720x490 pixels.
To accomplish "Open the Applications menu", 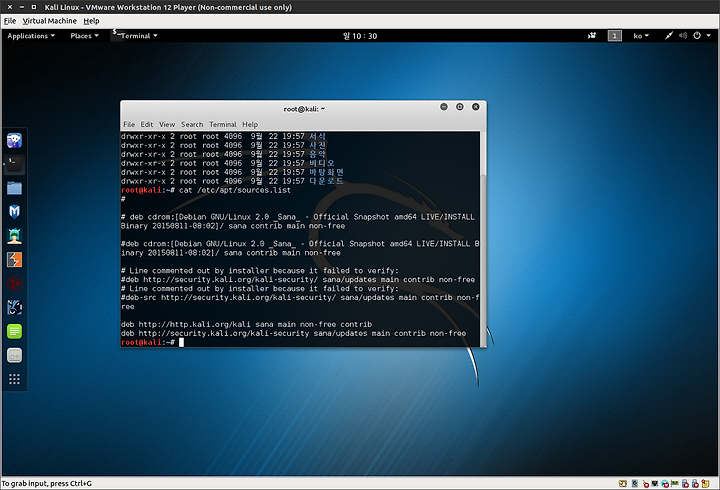I will (x=31, y=36).
